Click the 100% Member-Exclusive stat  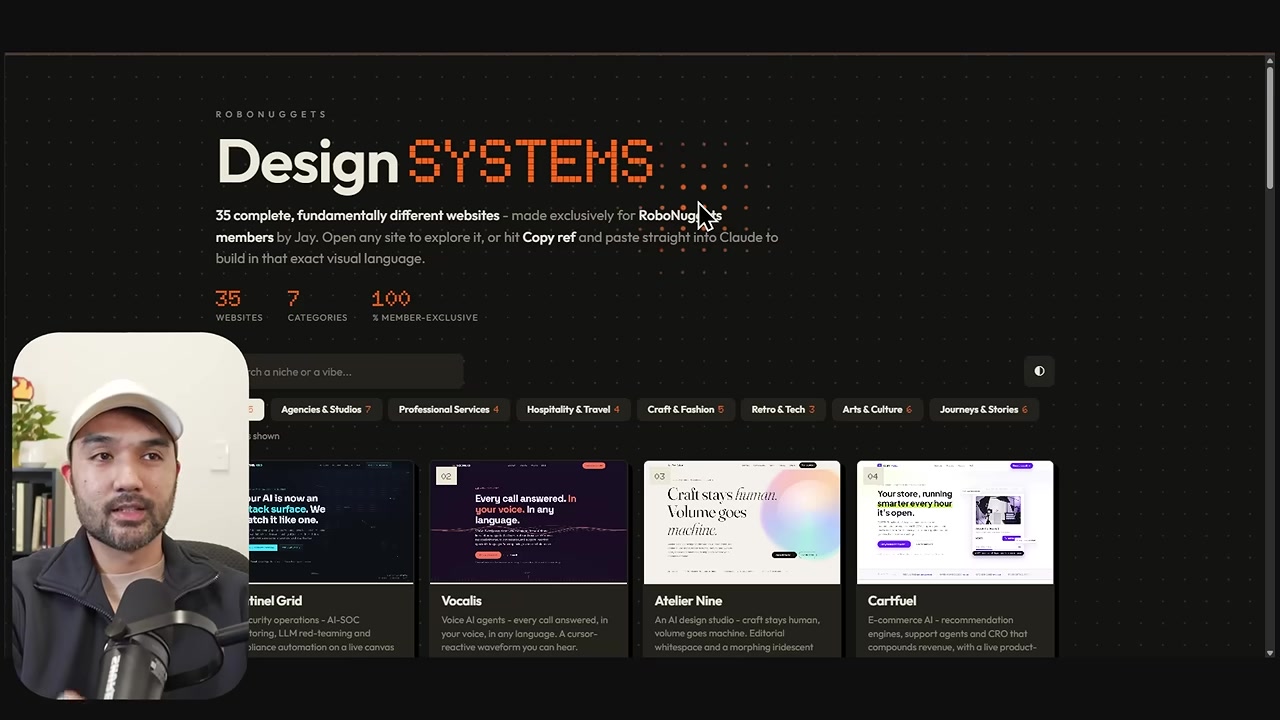[x=425, y=305]
